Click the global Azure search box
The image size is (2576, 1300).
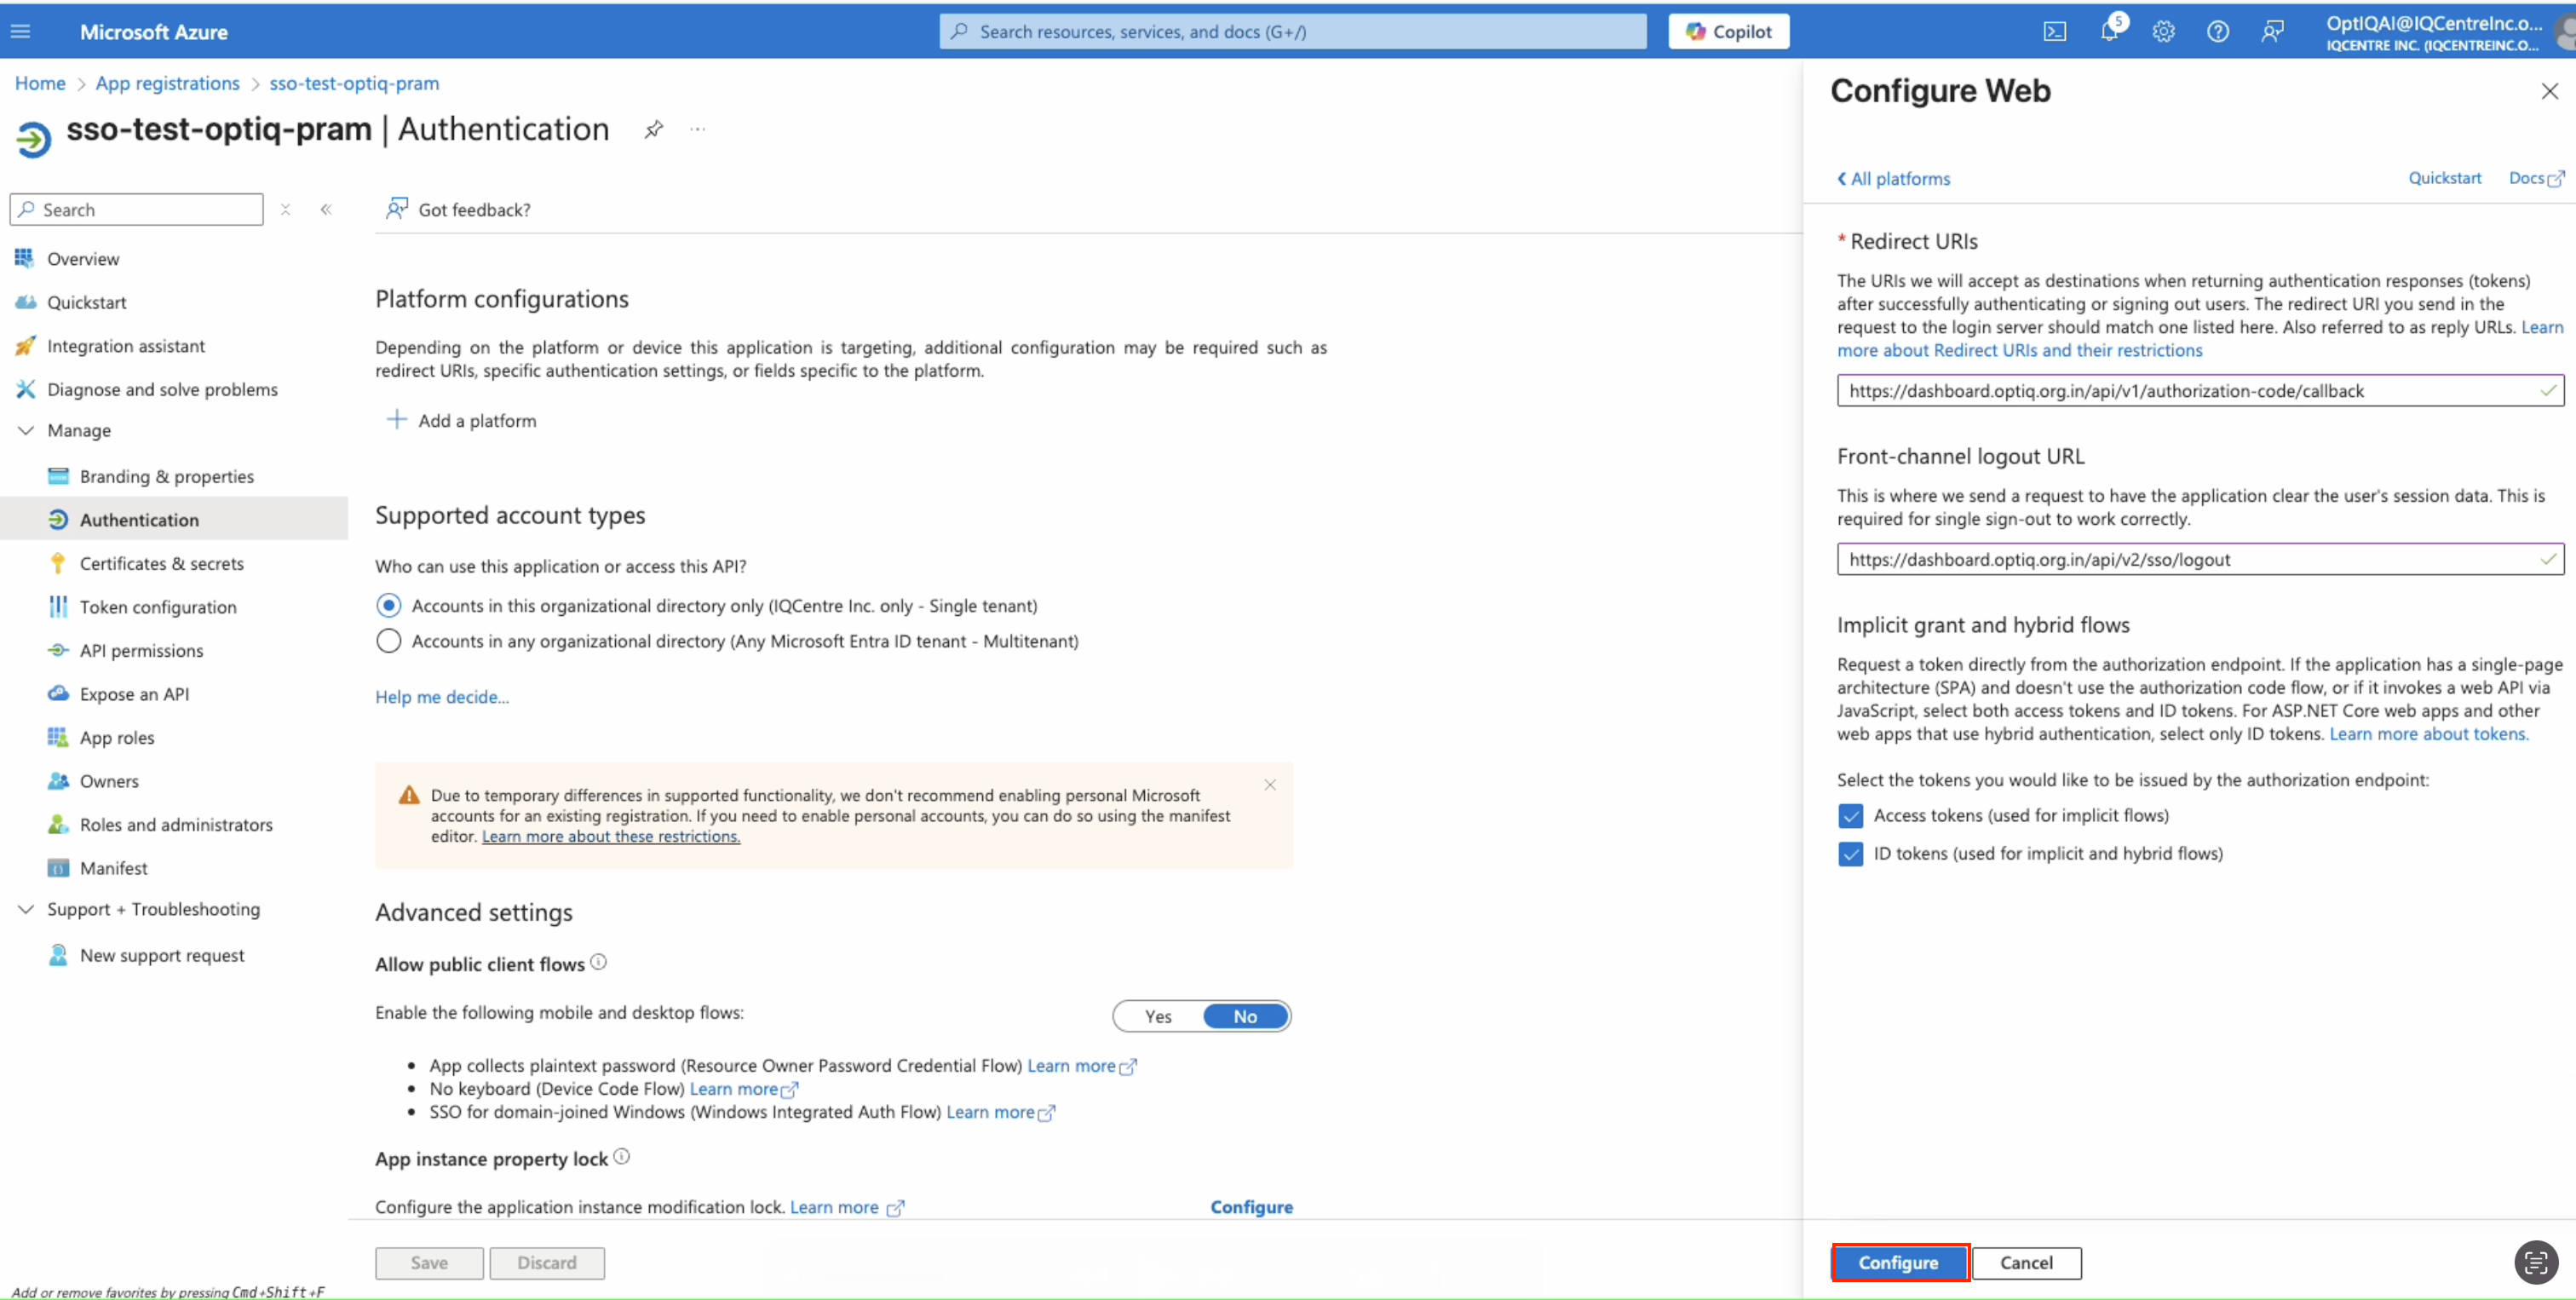[x=1292, y=31]
